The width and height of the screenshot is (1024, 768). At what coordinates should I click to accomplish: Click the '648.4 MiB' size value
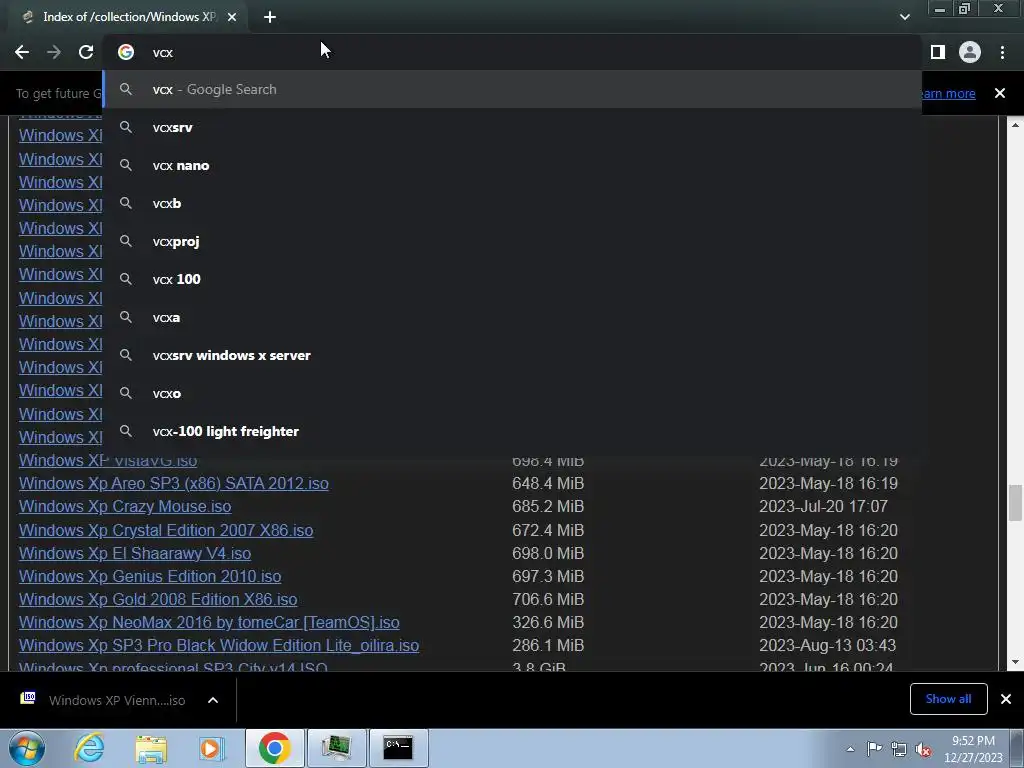(548, 483)
